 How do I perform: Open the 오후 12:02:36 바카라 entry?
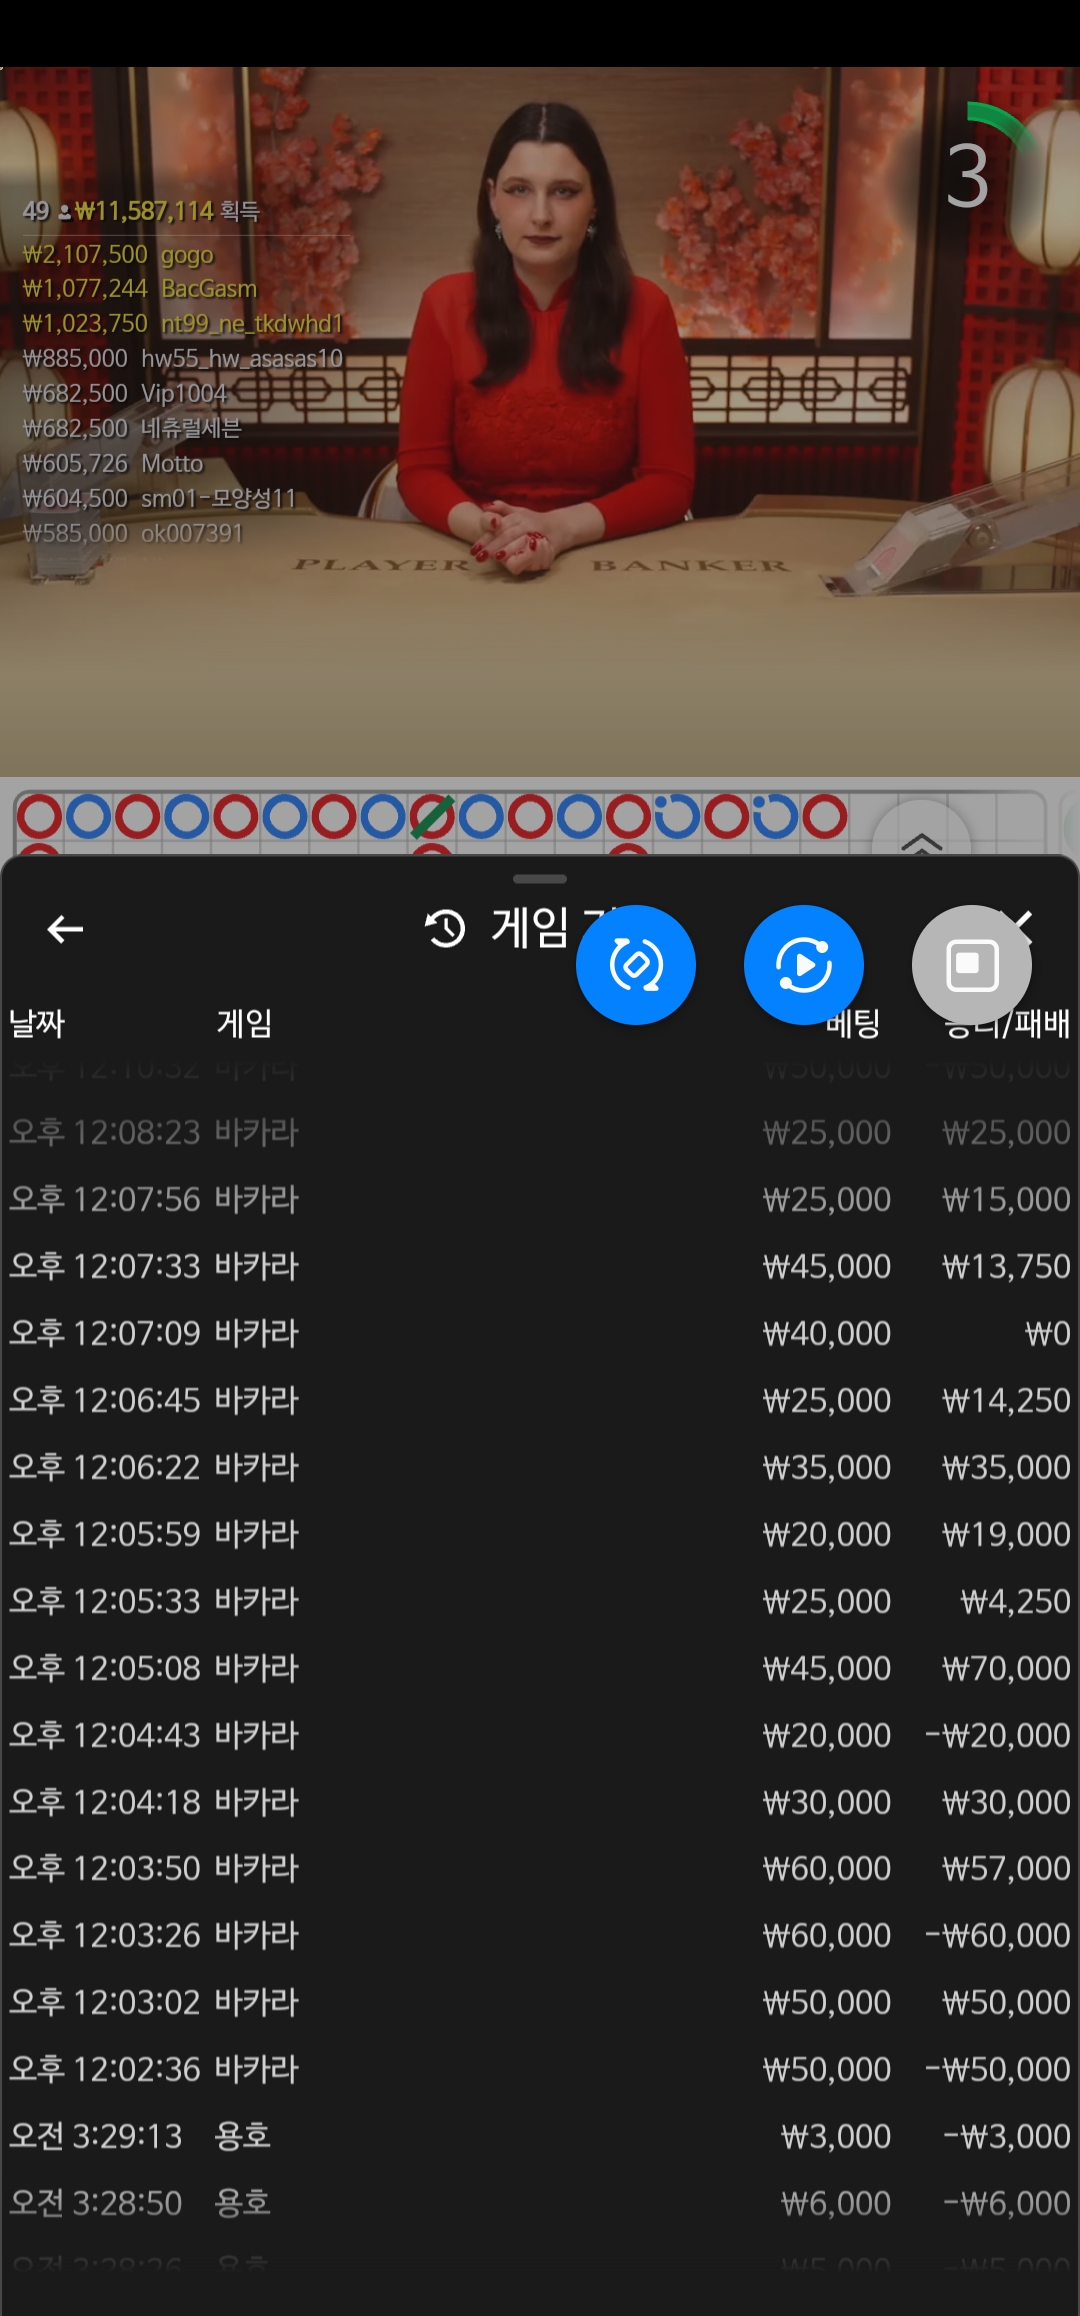click(540, 2069)
